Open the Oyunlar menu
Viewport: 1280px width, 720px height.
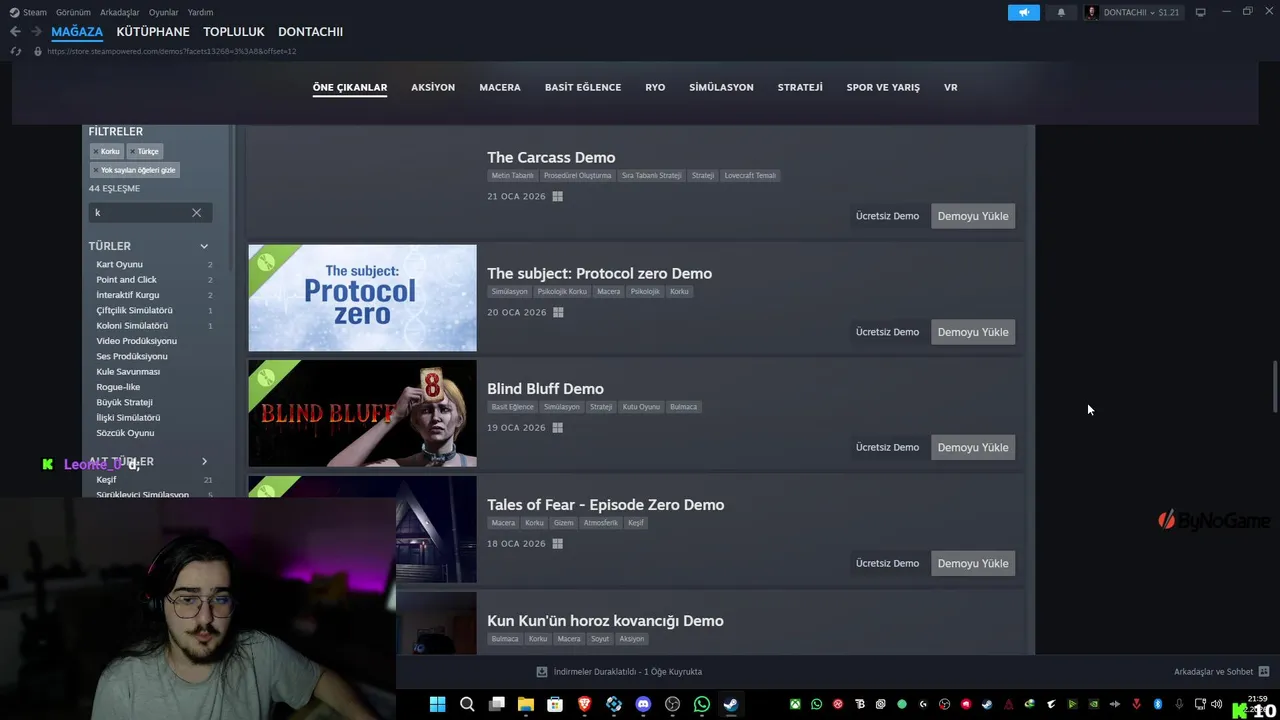coord(164,12)
